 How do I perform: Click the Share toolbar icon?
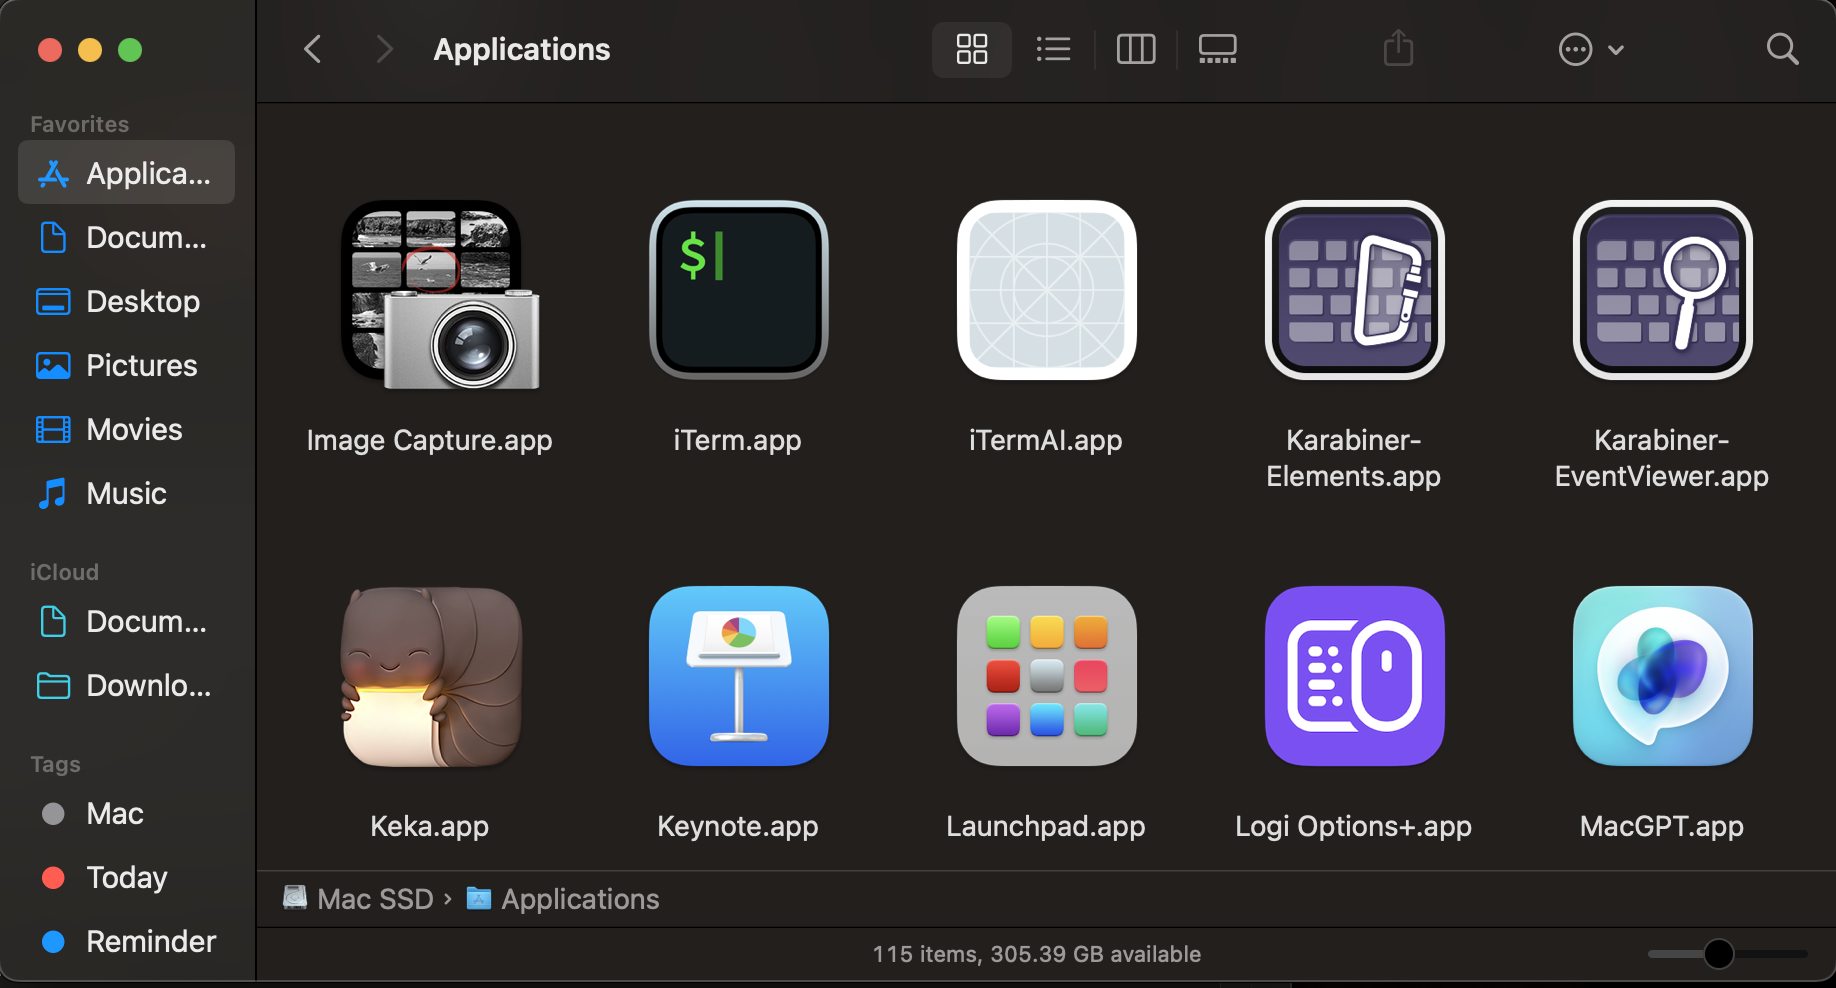coord(1398,48)
